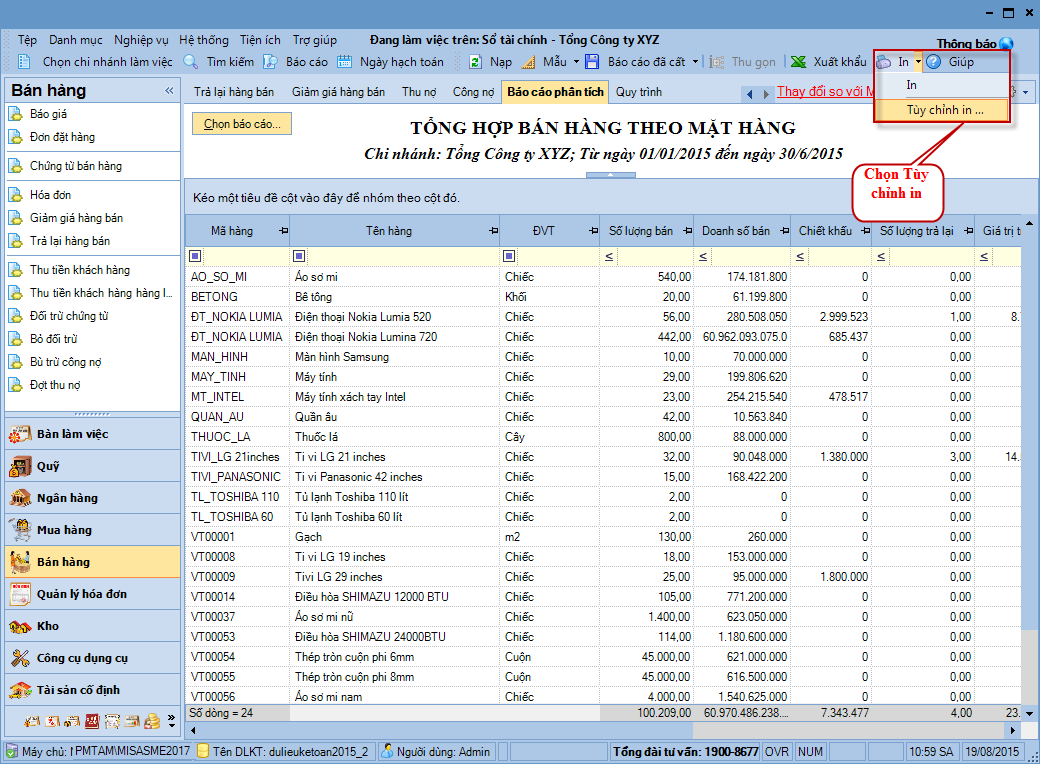Open Thu tiền khách hàng link
1040x764 pixels.
(80, 270)
